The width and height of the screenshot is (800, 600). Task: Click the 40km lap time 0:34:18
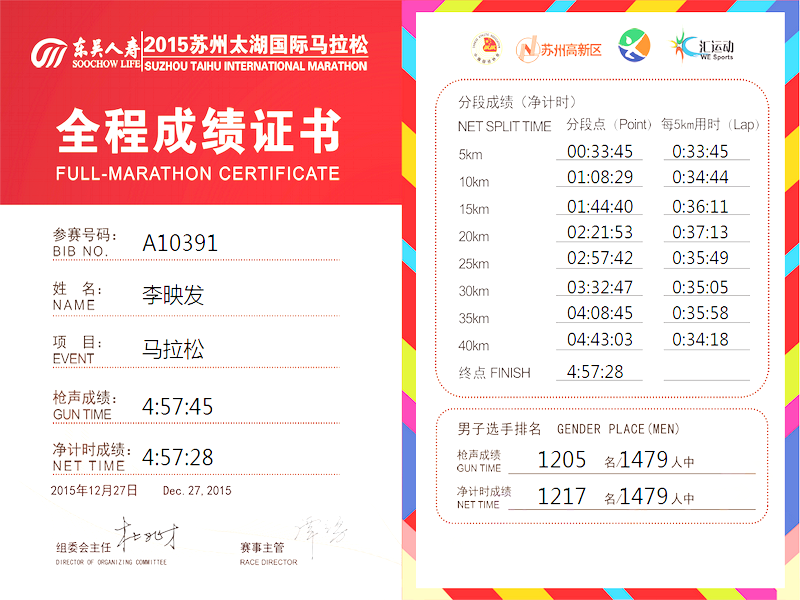click(x=700, y=339)
